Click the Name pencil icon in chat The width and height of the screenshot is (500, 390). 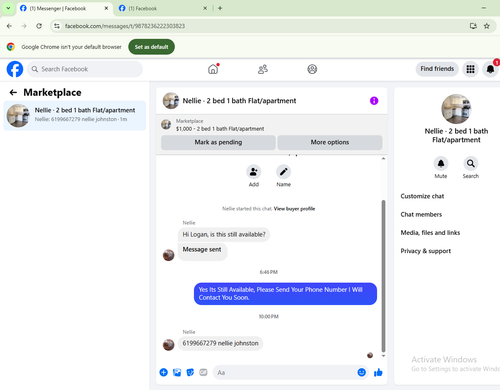tap(283, 172)
